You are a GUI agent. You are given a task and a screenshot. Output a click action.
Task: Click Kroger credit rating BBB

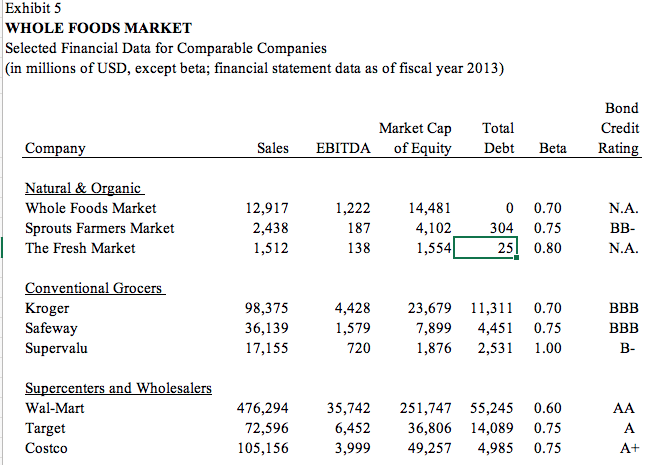[x=624, y=308]
